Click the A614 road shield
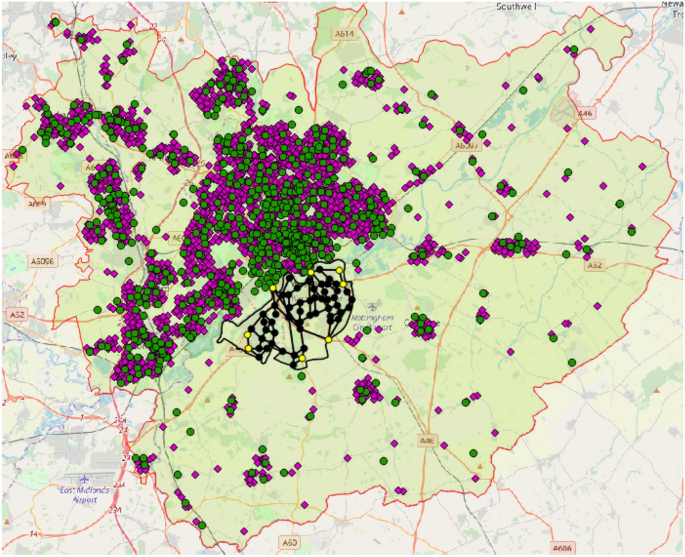The width and height of the screenshot is (685, 557). [x=344, y=34]
